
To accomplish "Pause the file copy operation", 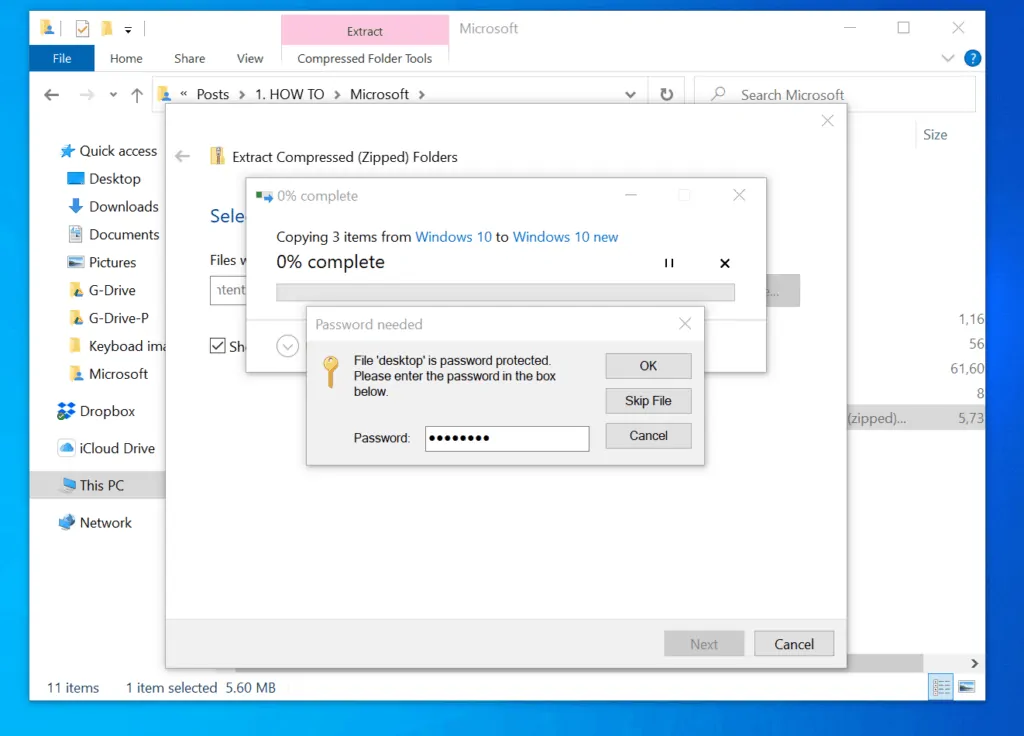I will point(669,263).
